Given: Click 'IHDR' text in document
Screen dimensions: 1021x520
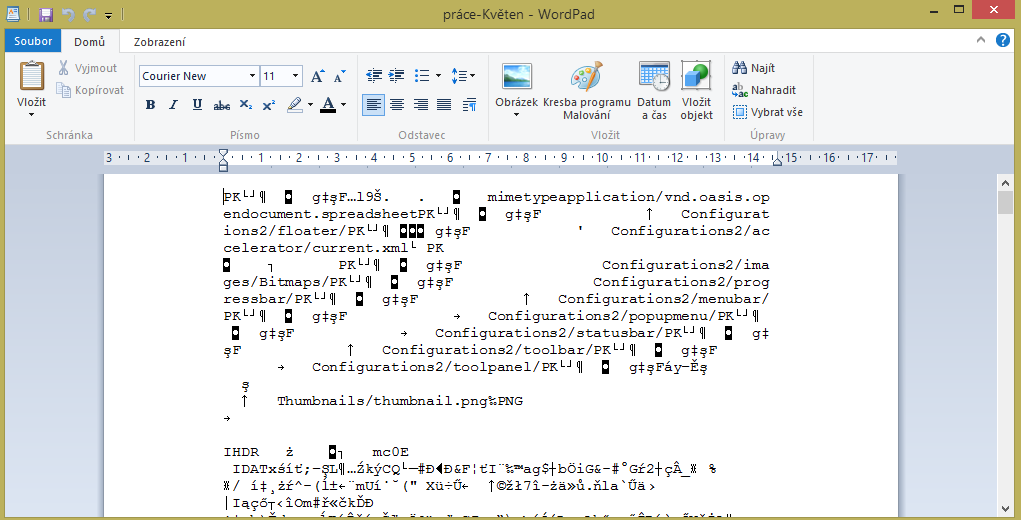Looking at the screenshot, I should tap(241, 452).
